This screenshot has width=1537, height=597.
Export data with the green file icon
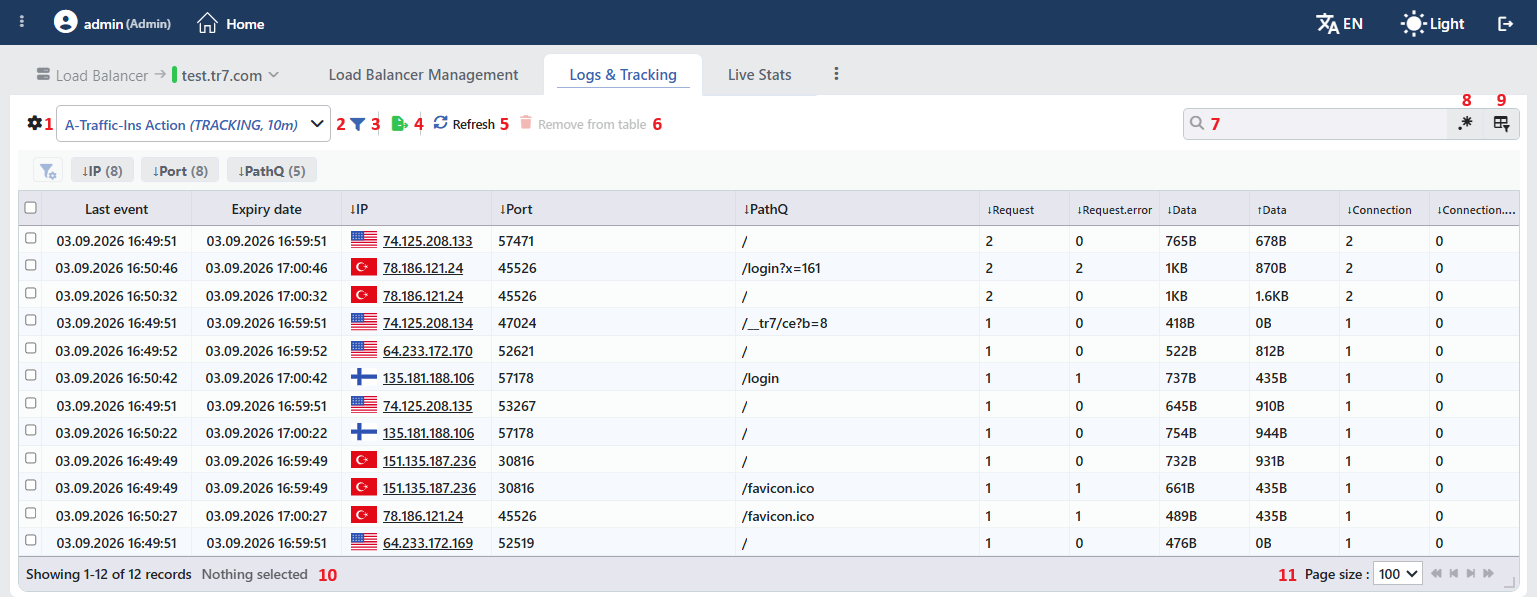click(400, 124)
